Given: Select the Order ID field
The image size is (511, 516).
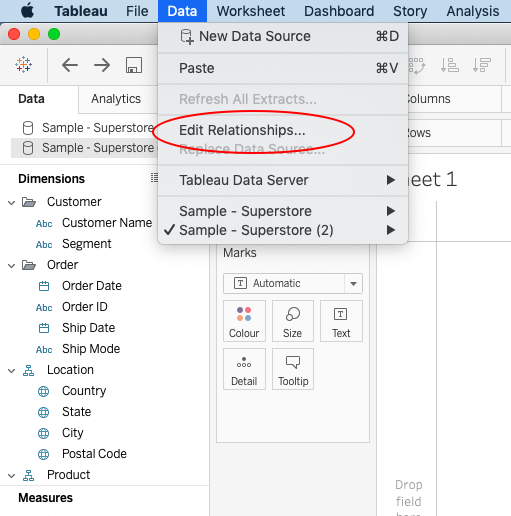Looking at the screenshot, I should click(x=85, y=307).
